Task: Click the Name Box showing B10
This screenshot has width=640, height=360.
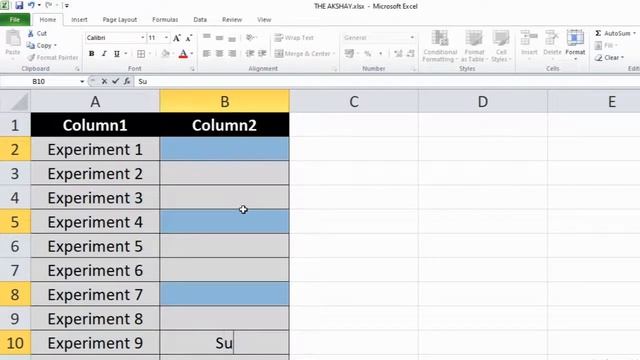Action: pos(39,82)
